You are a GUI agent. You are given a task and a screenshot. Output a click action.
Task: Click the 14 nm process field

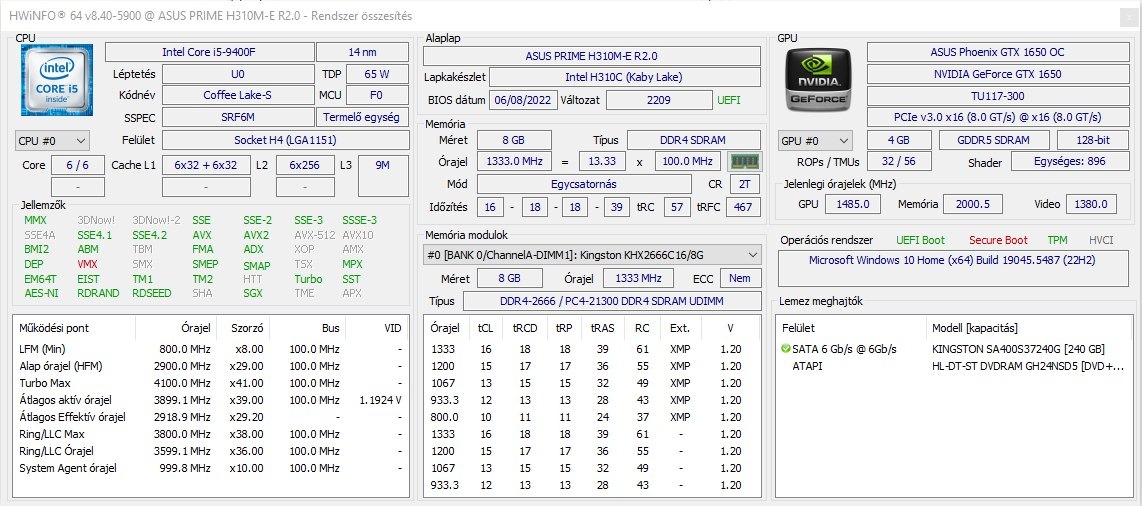coord(362,52)
